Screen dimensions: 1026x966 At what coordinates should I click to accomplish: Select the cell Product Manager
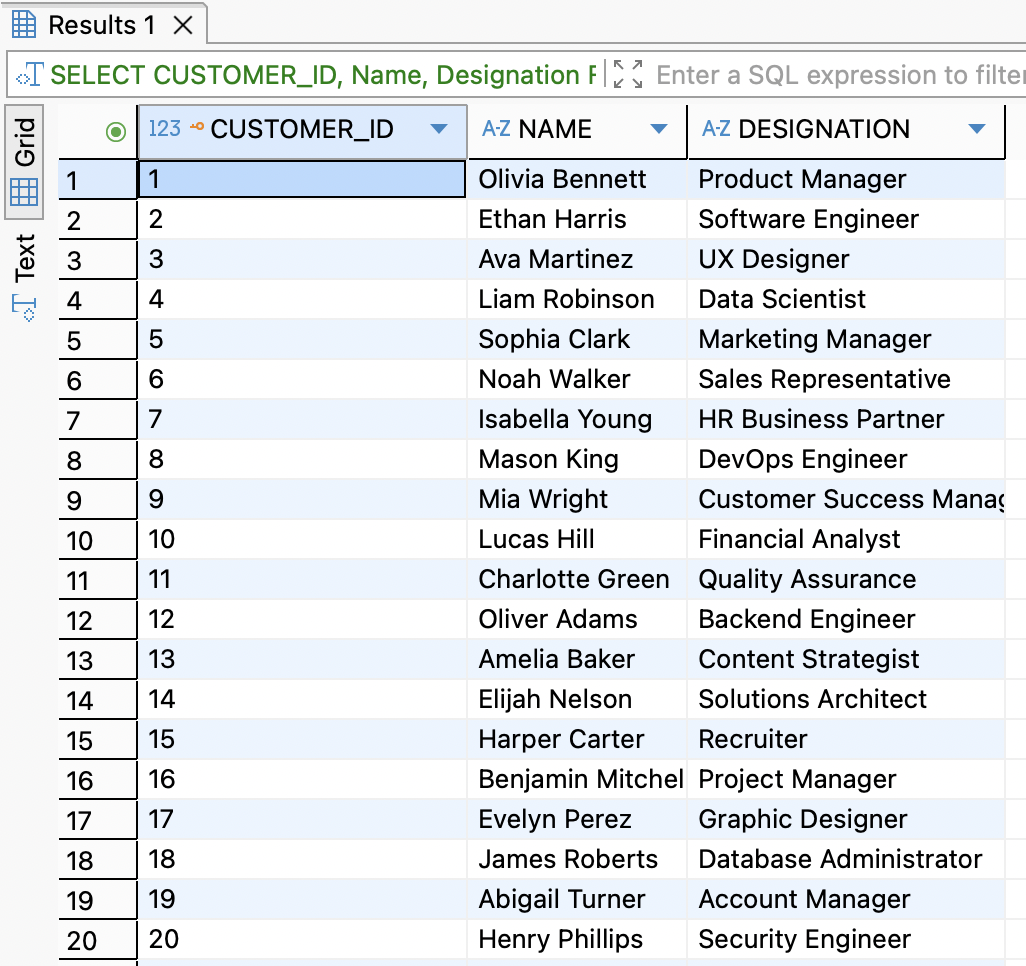click(846, 179)
